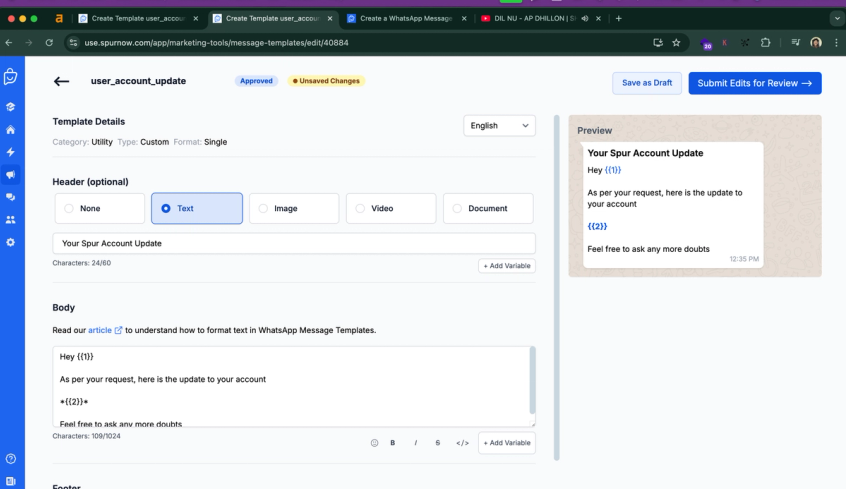Image resolution: width=846 pixels, height=489 pixels.
Task: Bookmark page with the star icon
Action: pyautogui.click(x=676, y=43)
